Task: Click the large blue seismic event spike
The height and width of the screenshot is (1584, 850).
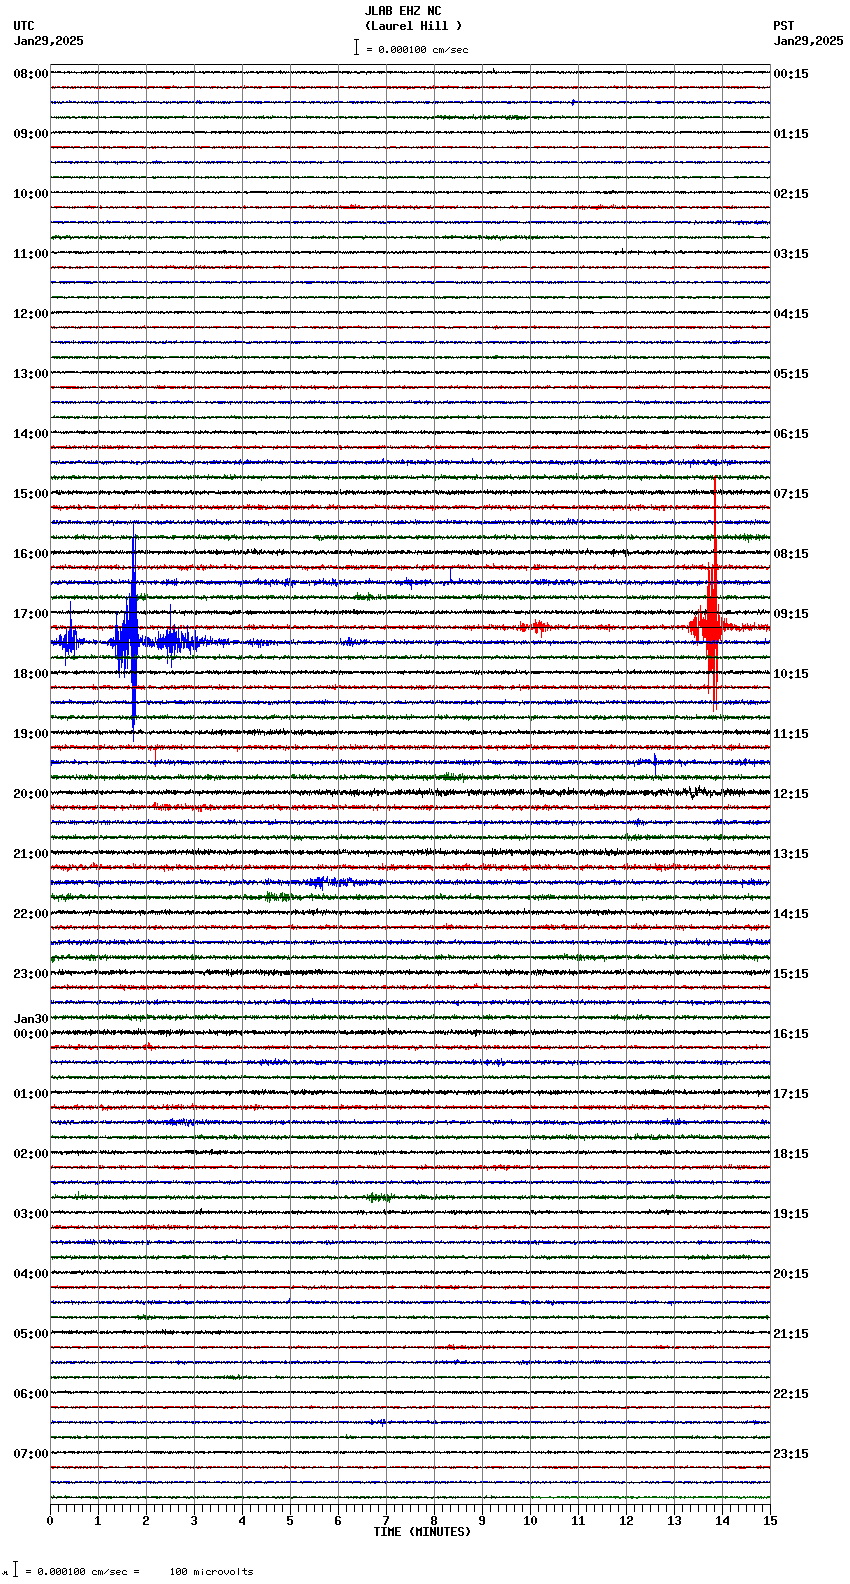Action: click(132, 632)
